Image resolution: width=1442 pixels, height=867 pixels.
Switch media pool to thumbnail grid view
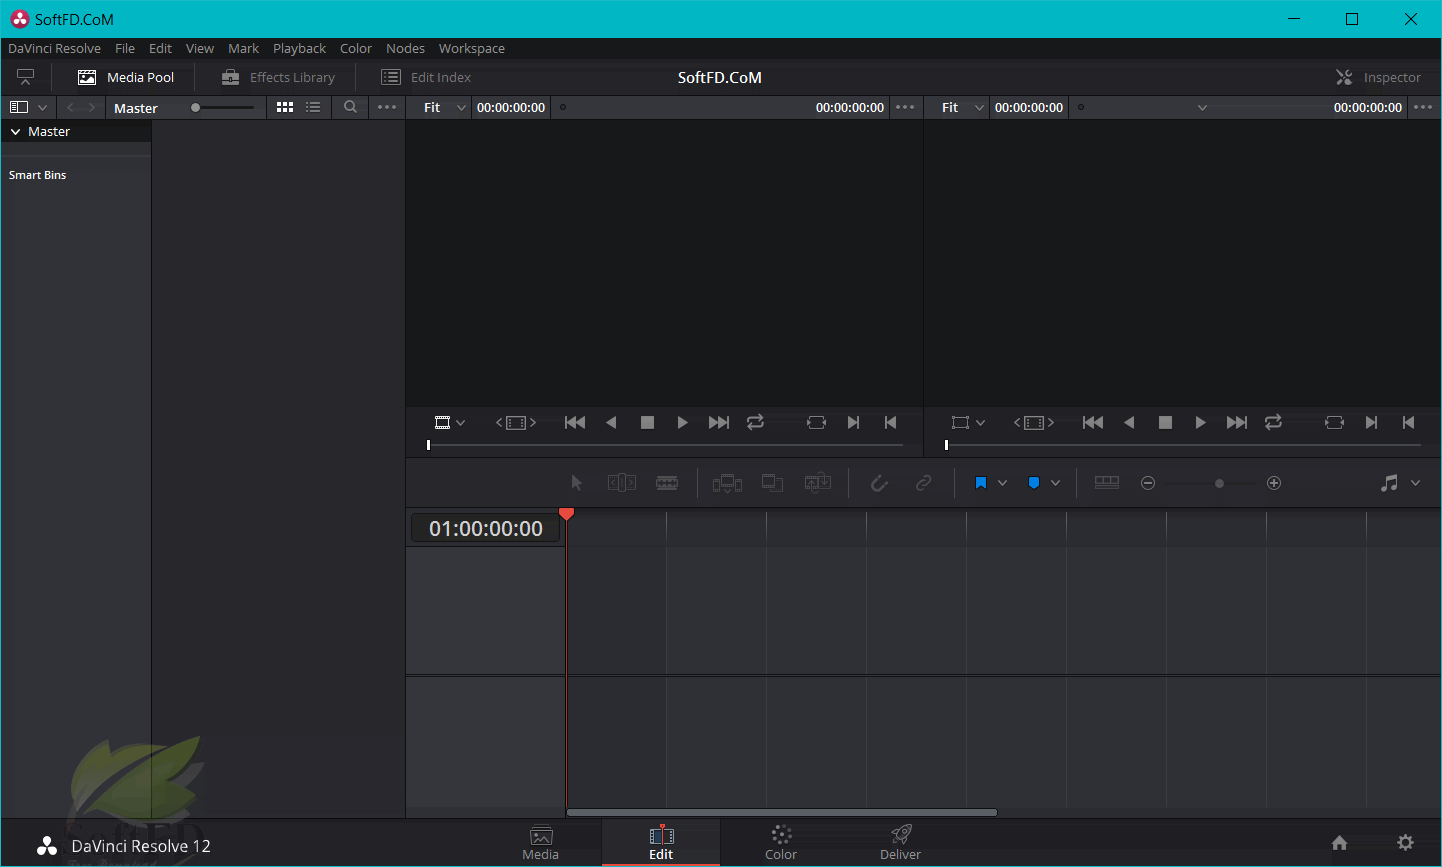click(285, 107)
